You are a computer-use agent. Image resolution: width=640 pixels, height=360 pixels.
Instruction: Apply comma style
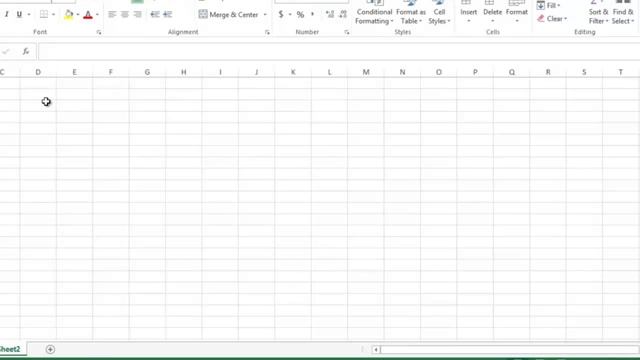(313, 15)
